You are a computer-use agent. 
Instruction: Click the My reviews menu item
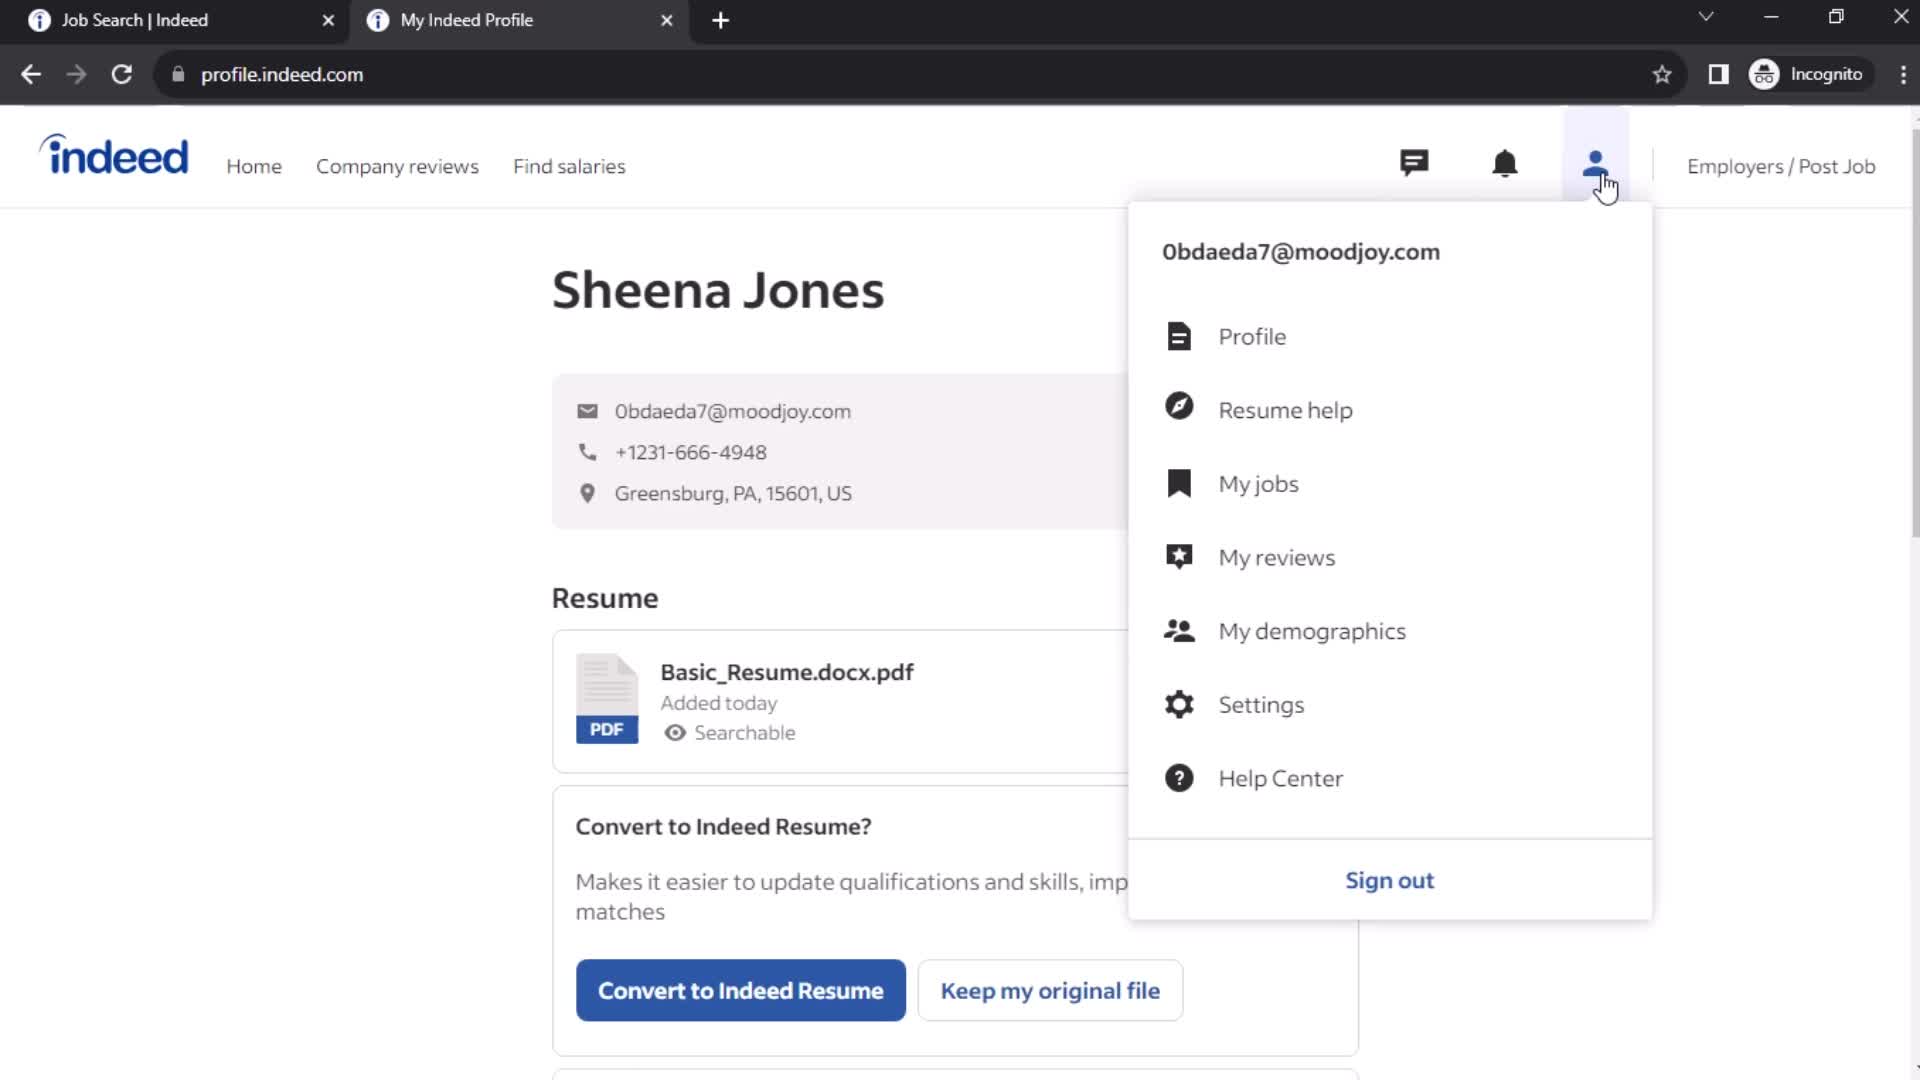tap(1276, 556)
